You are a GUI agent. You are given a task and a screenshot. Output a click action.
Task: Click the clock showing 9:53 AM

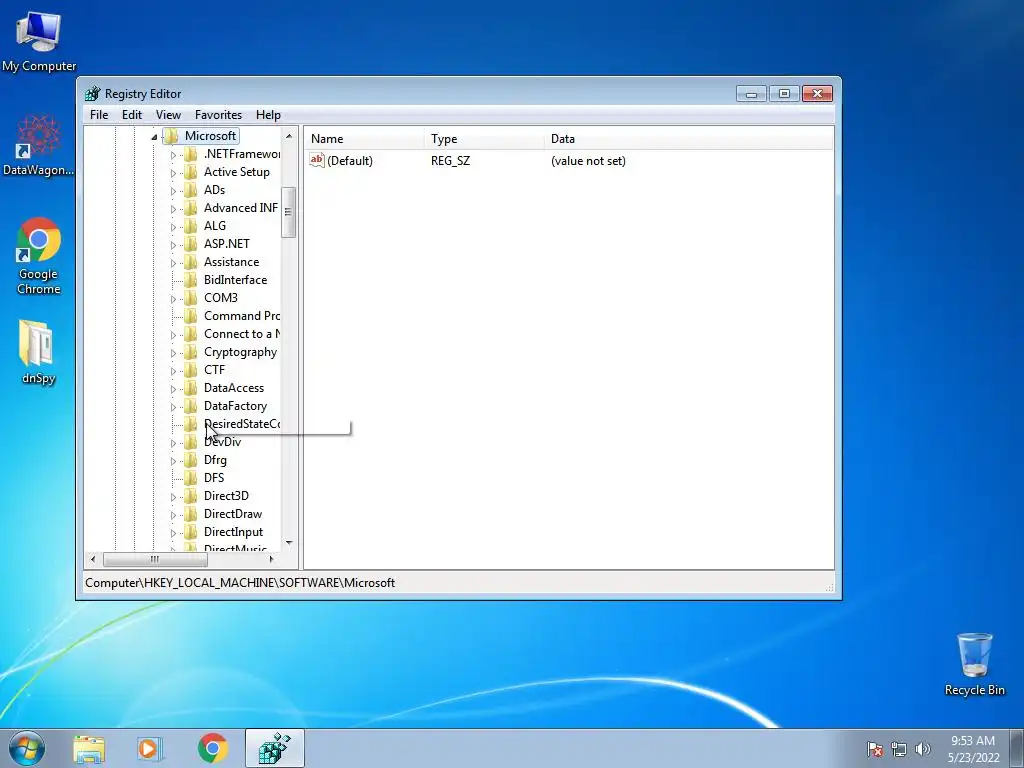click(x=973, y=749)
